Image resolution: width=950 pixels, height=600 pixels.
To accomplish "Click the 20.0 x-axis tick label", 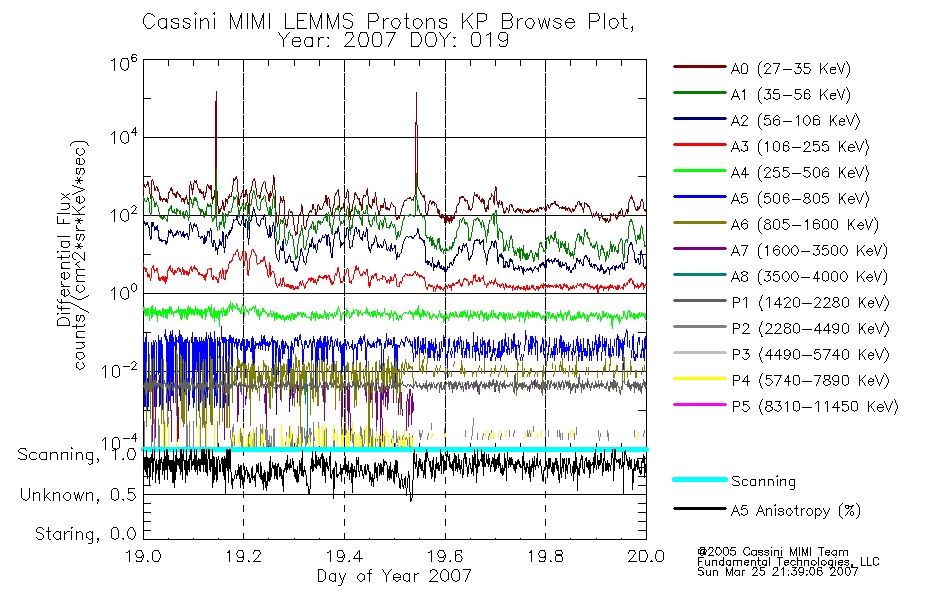I will coord(646,556).
